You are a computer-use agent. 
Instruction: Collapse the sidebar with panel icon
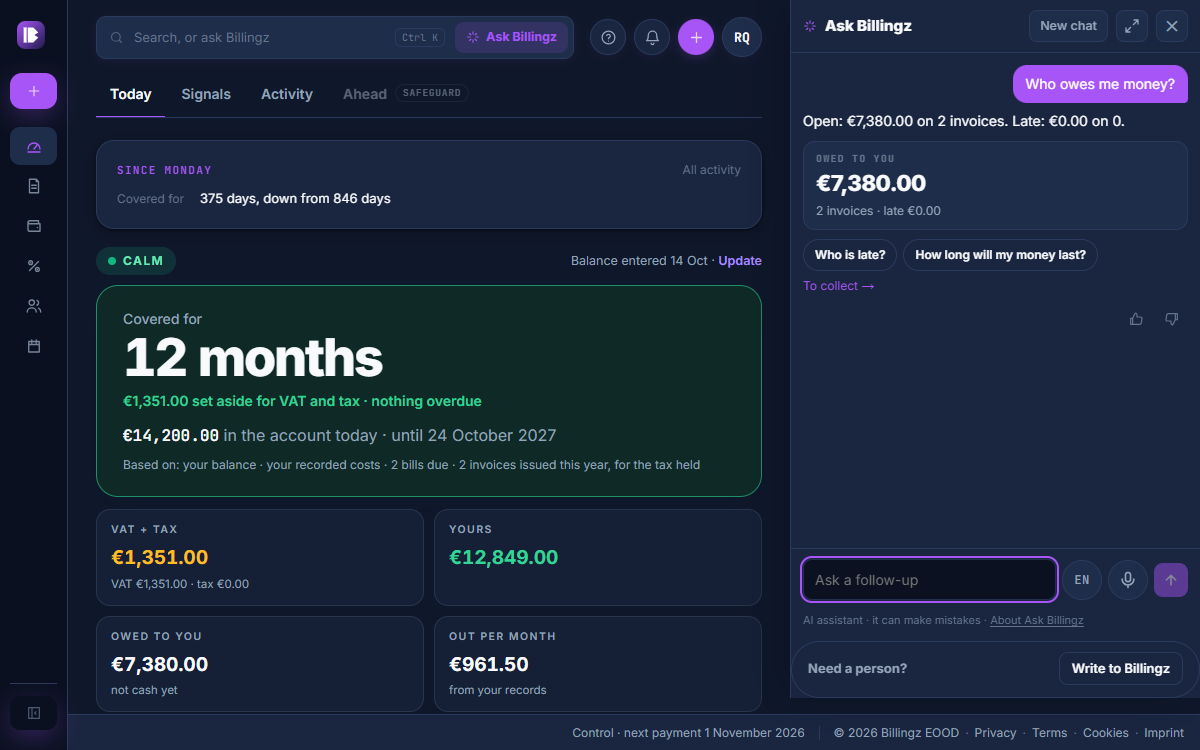coord(33,713)
